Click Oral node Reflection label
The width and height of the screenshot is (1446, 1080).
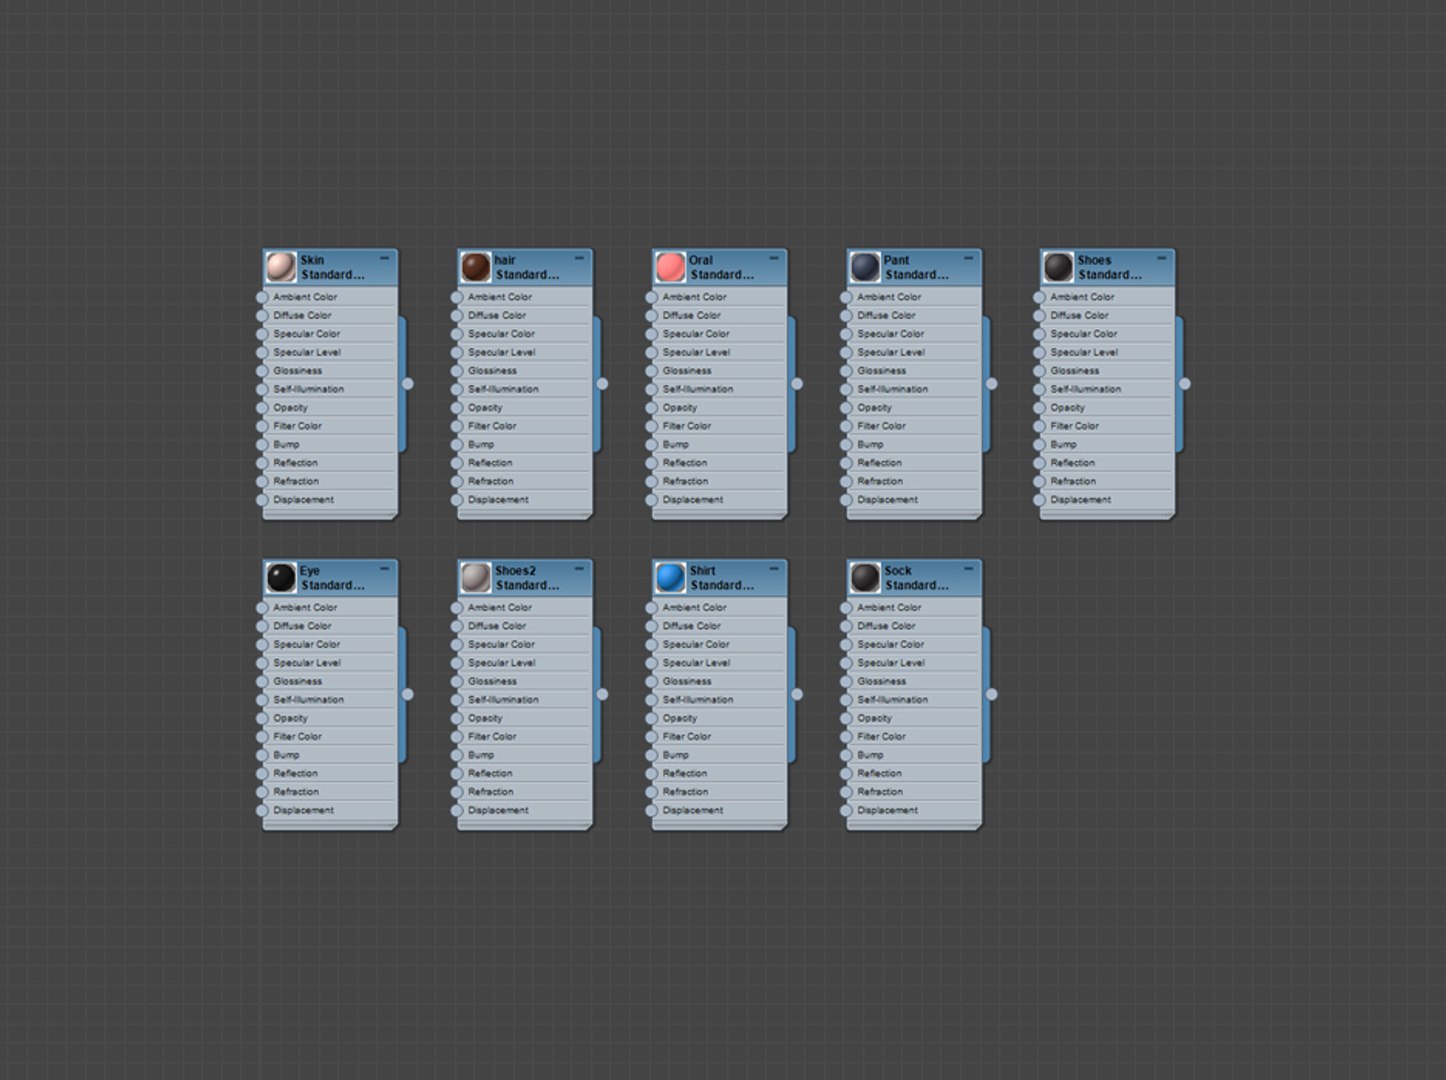685,463
